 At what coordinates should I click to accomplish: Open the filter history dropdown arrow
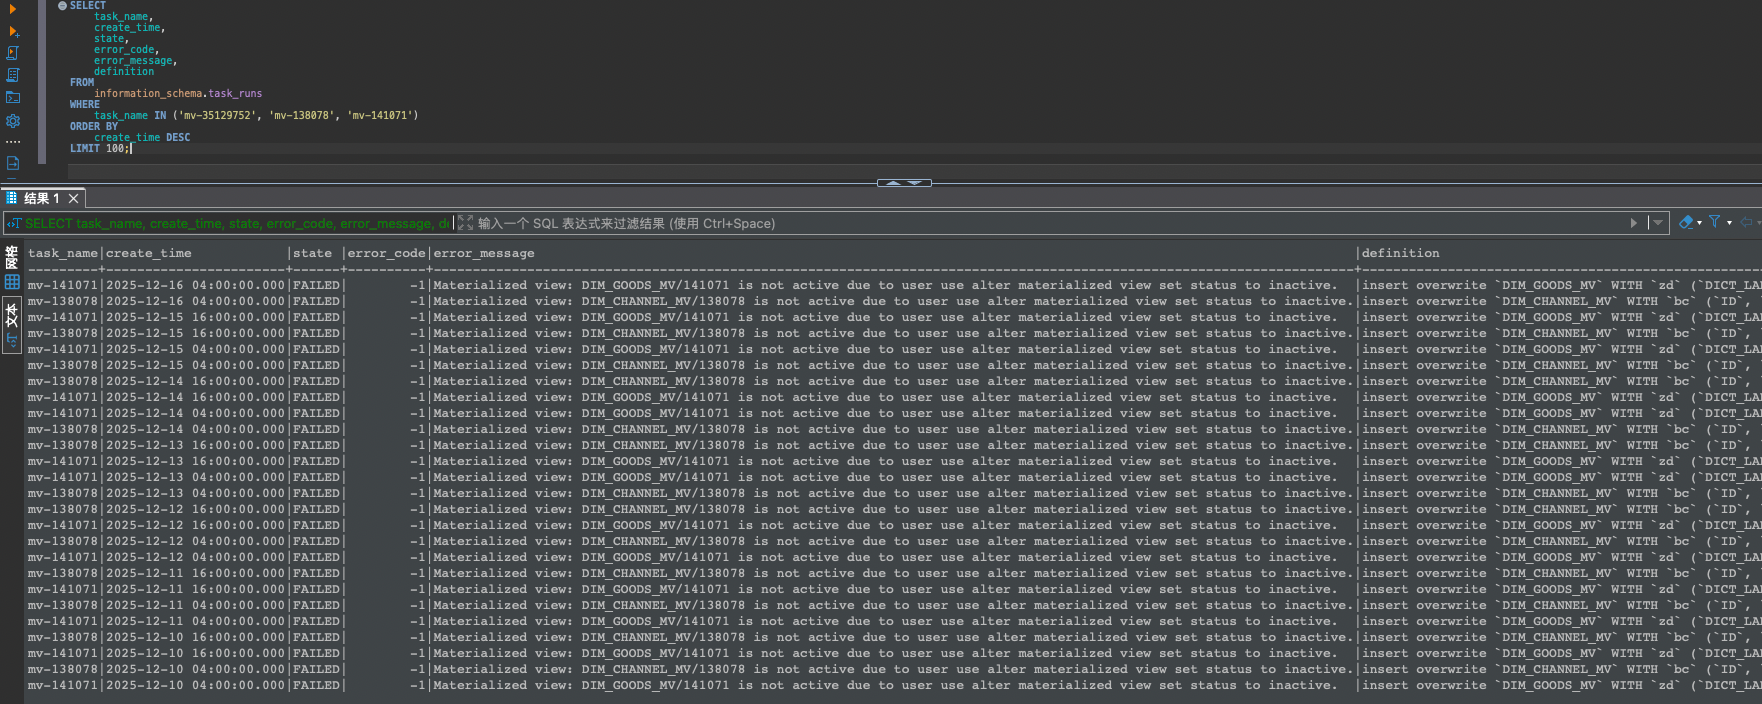coord(1657,223)
